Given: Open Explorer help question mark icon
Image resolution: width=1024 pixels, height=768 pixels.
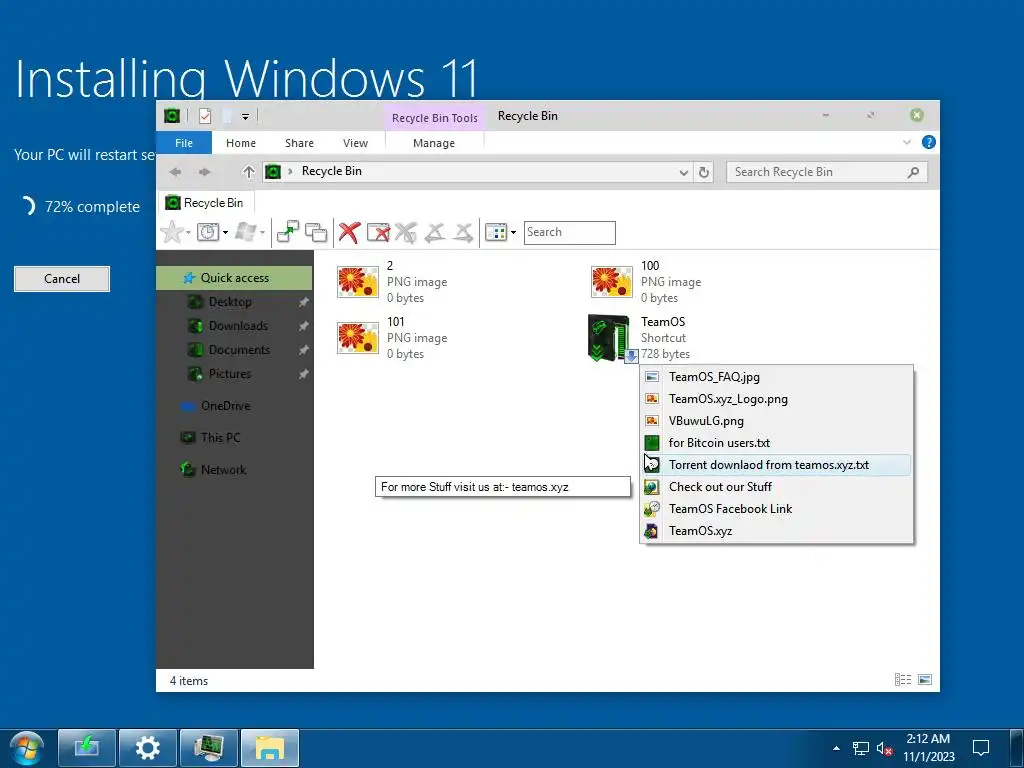Looking at the screenshot, I should click(928, 142).
